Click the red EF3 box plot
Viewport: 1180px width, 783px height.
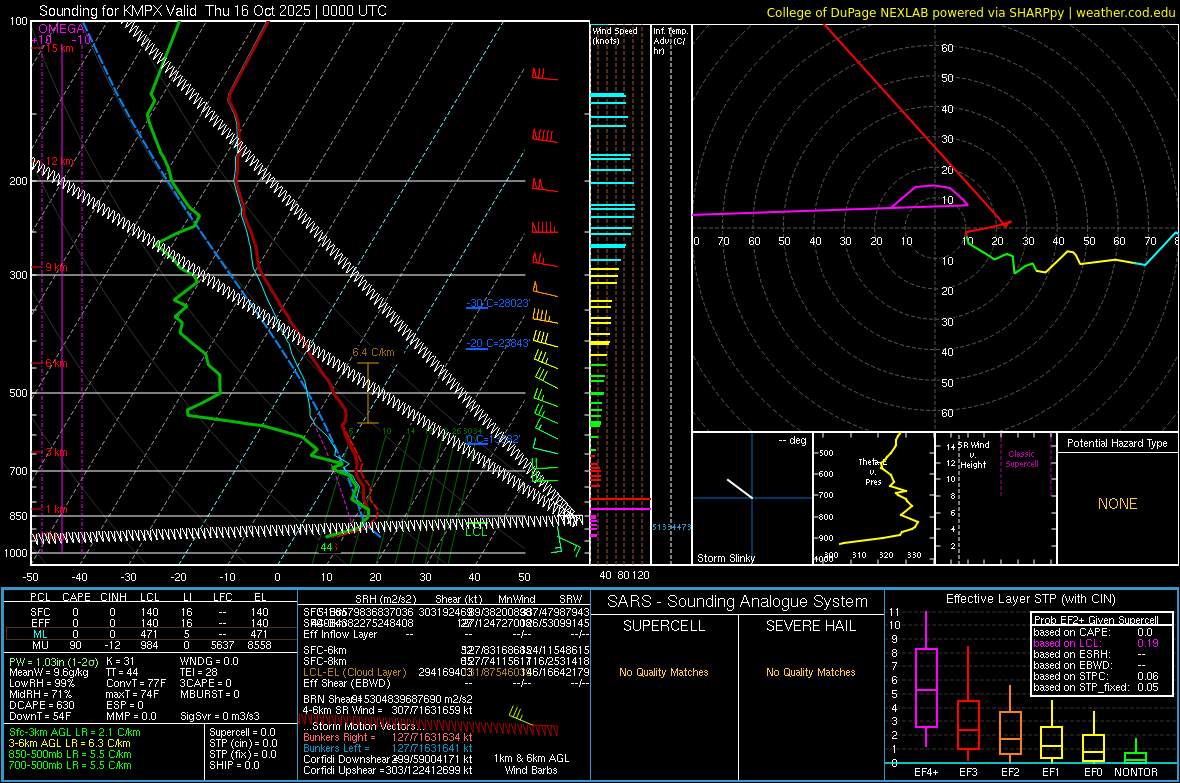[x=968, y=723]
